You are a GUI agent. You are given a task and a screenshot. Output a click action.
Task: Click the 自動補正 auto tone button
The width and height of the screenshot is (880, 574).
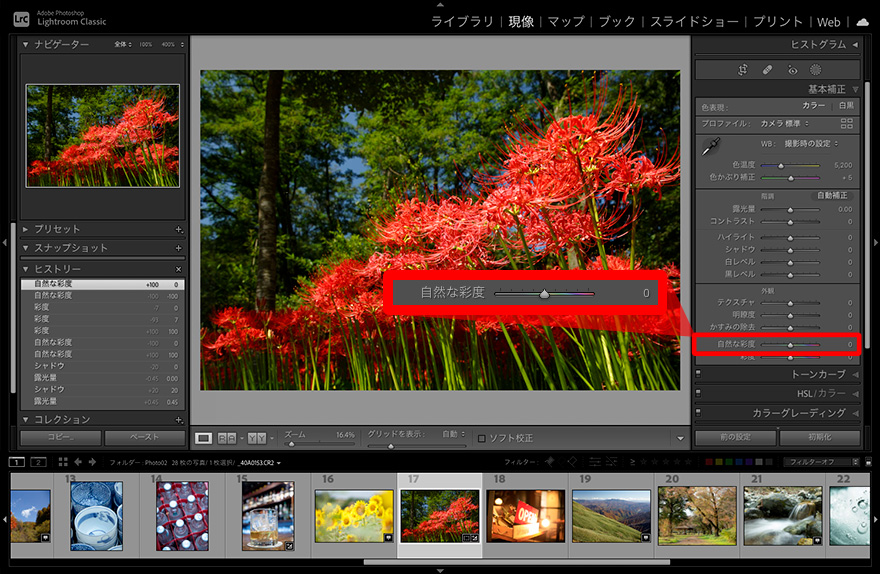tap(832, 195)
